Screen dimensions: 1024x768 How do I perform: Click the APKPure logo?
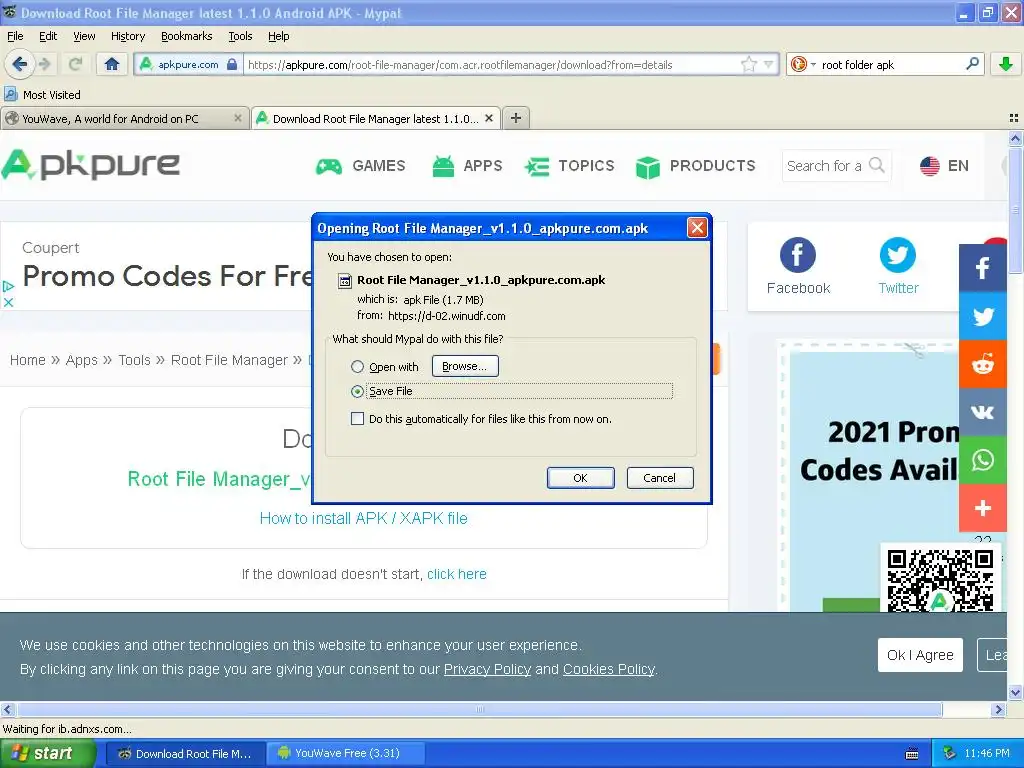pos(91,165)
